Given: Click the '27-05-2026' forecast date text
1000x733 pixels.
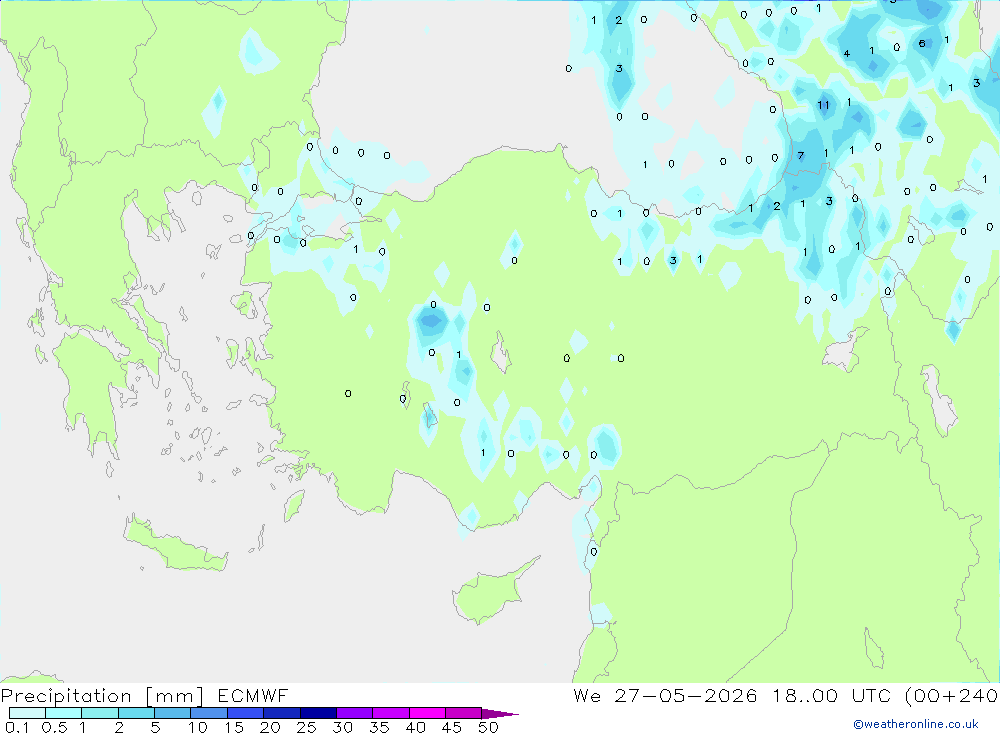Looking at the screenshot, I should point(686,696).
